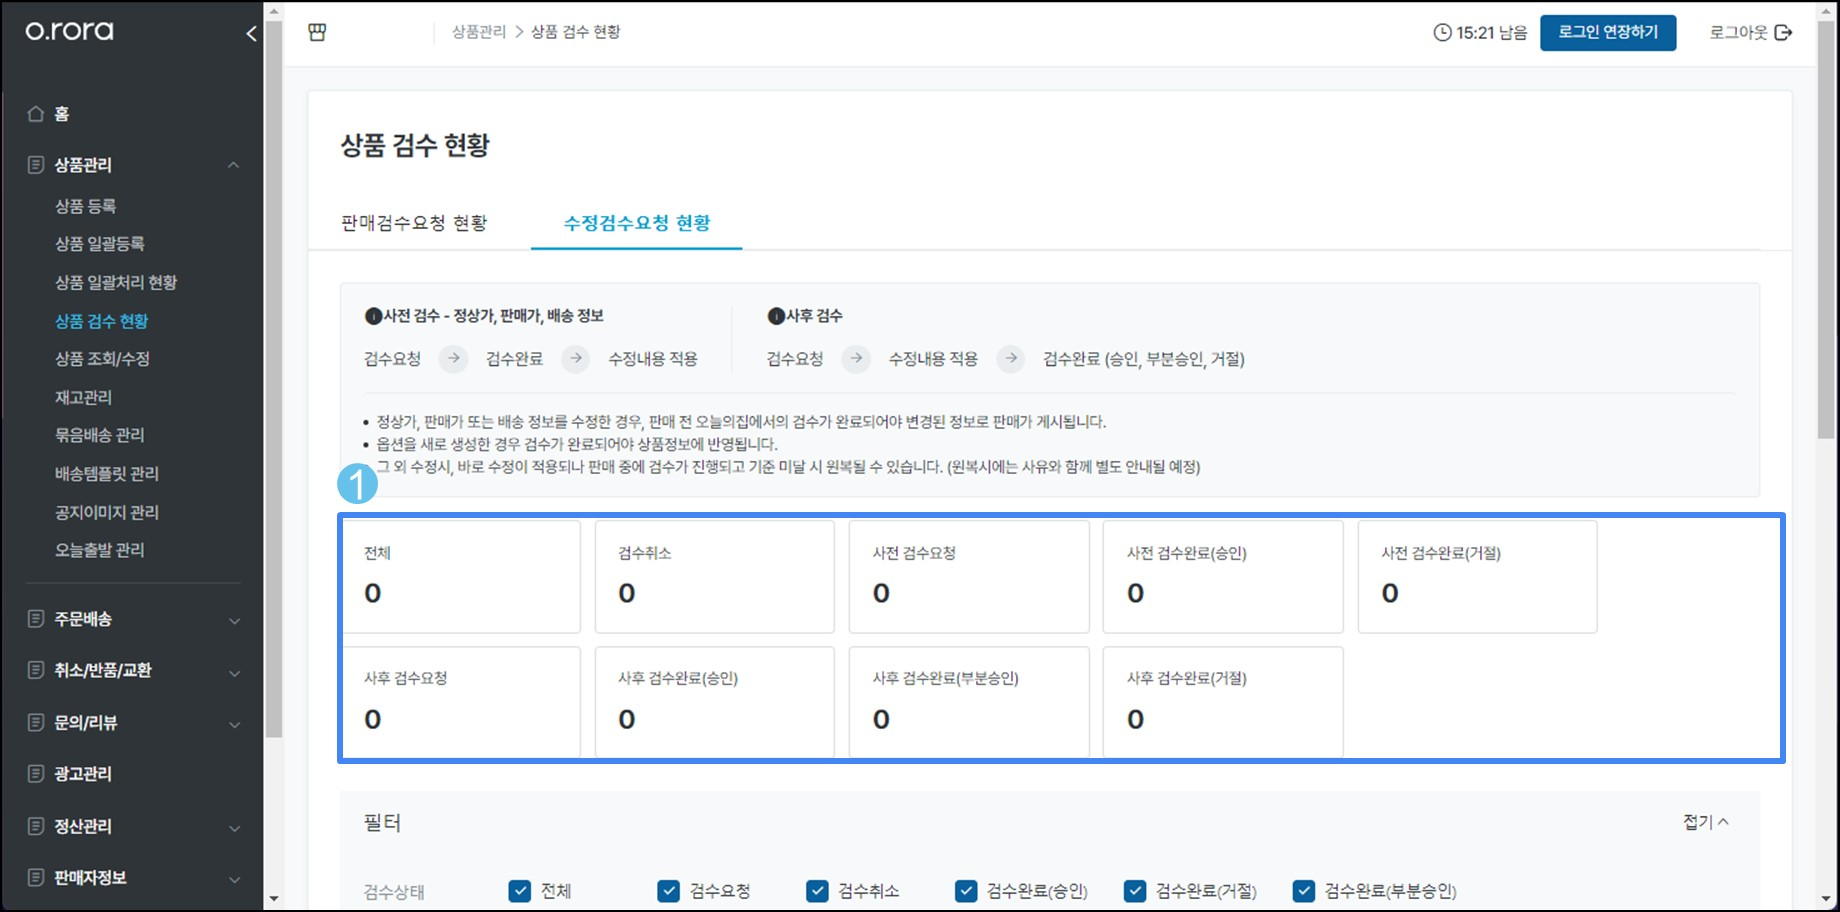Viewport: 1840px width, 912px height.
Task: Click the 광고관리 menu icon
Action: [36, 774]
